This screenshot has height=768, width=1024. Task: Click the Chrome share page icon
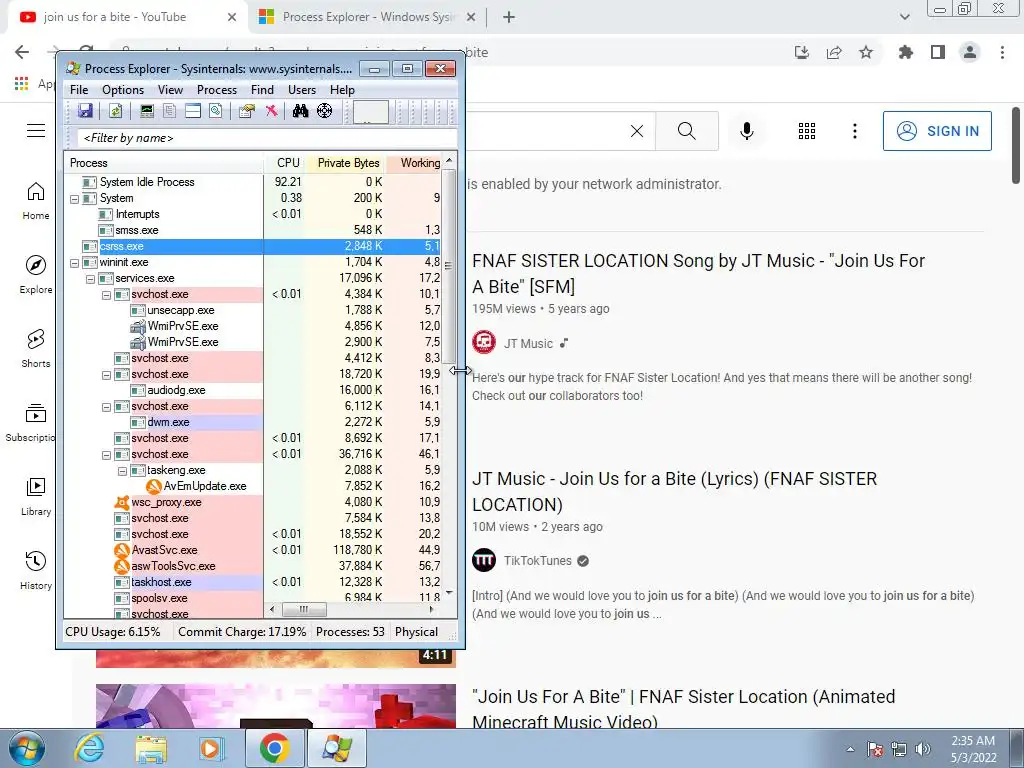click(834, 52)
